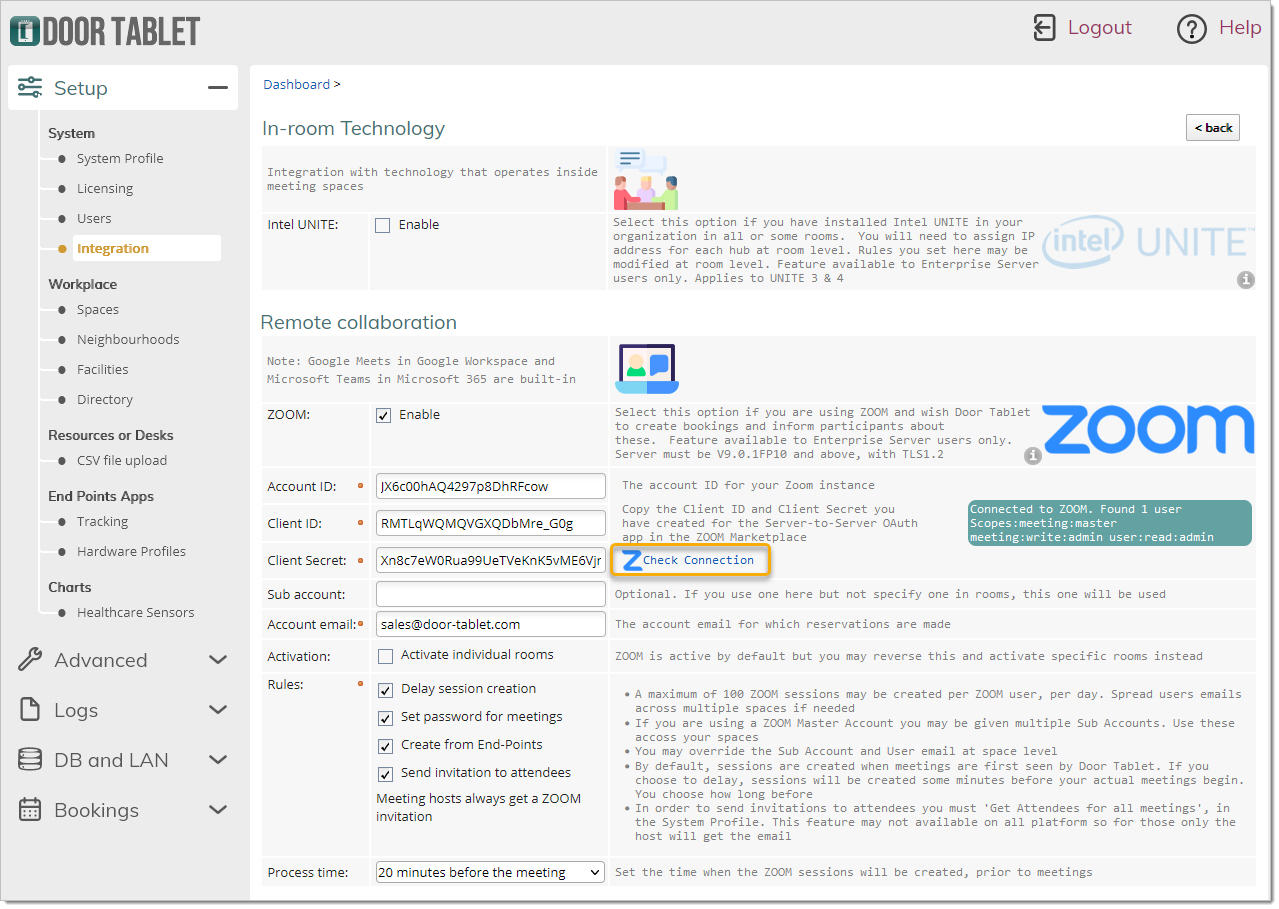The image size is (1279, 909).
Task: Open Facilities in sidebar
Action: [103, 369]
